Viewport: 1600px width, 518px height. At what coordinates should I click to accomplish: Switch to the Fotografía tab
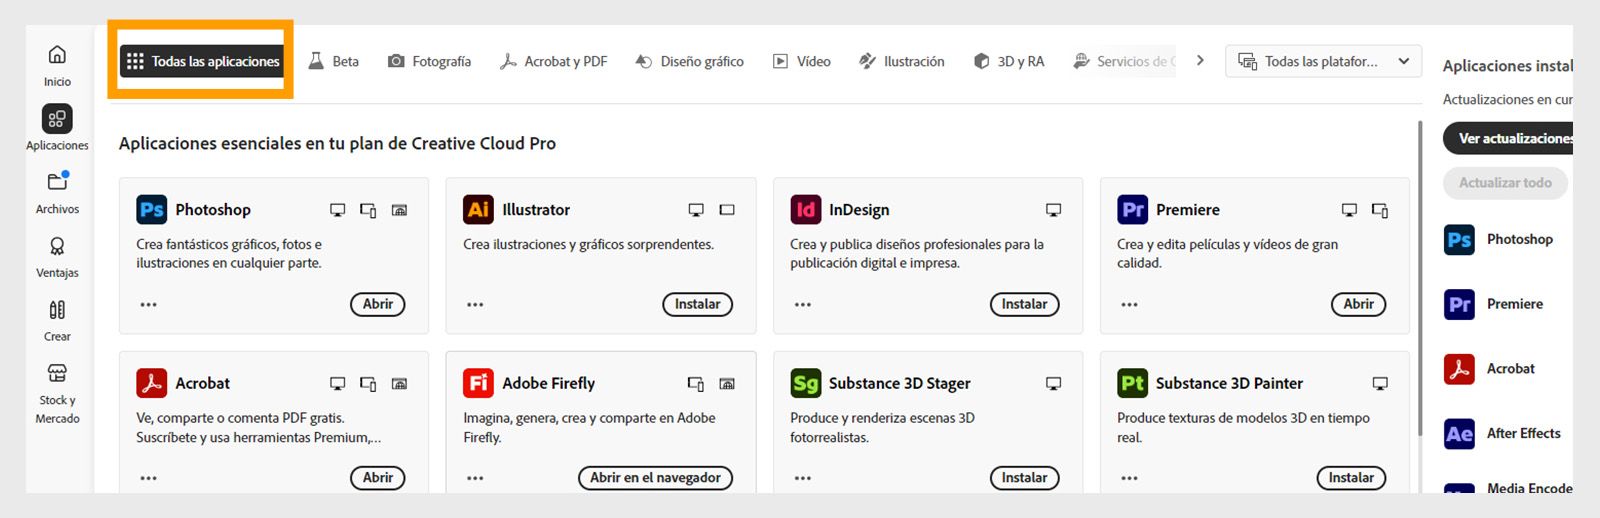tap(429, 61)
